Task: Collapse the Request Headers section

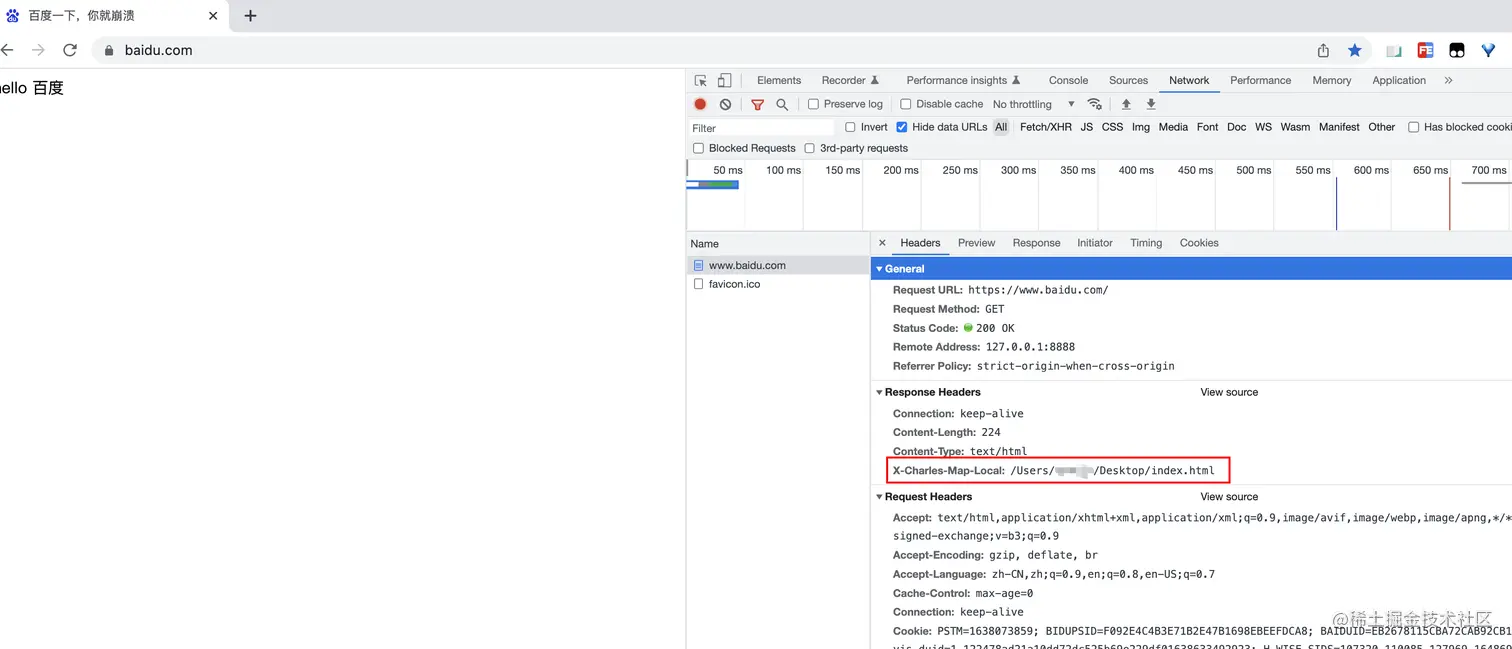Action: [x=880, y=497]
